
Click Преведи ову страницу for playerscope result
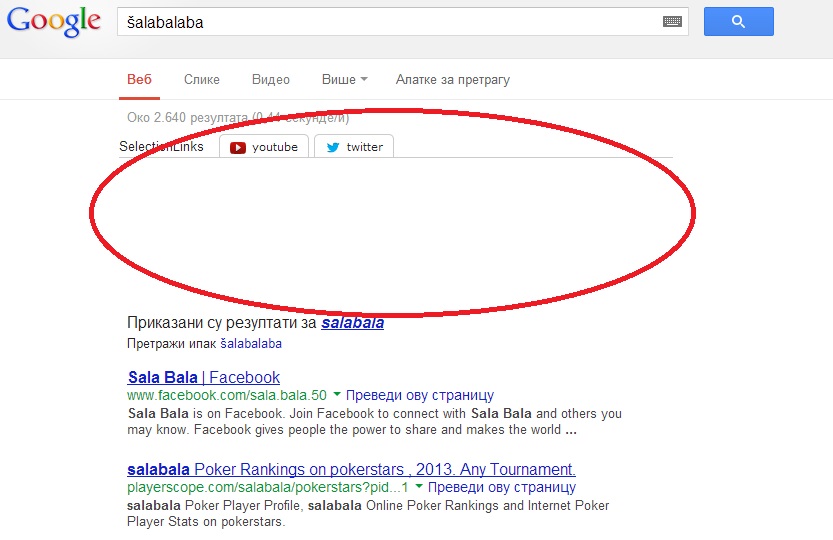502,487
